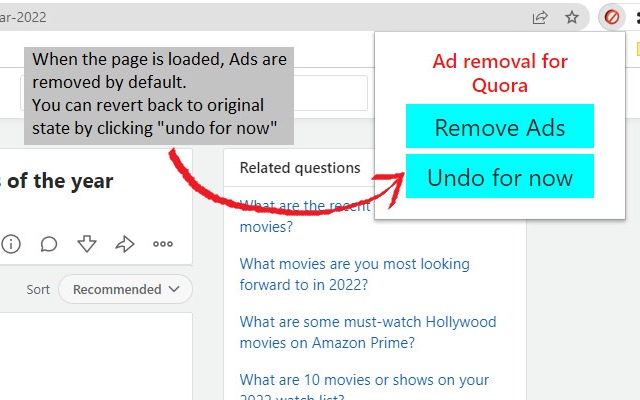Open the Ad removal extension icon
Image resolution: width=640 pixels, height=400 pixels.
tap(611, 17)
